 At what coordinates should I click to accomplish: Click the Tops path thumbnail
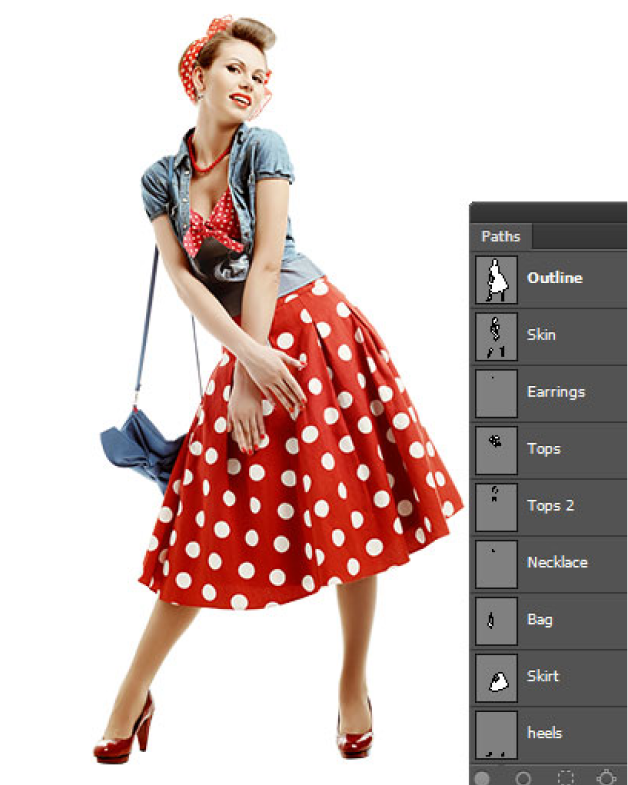click(496, 451)
